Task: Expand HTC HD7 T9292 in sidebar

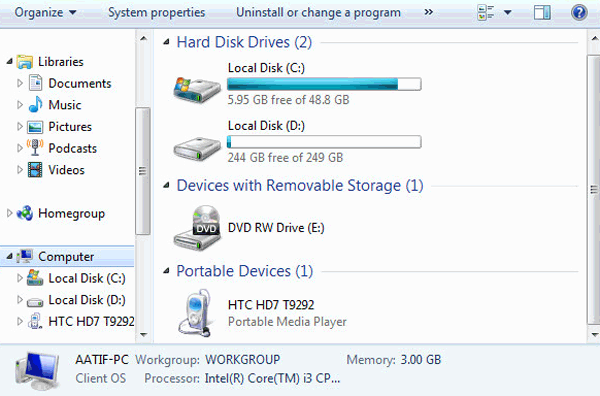Action: coord(20,321)
